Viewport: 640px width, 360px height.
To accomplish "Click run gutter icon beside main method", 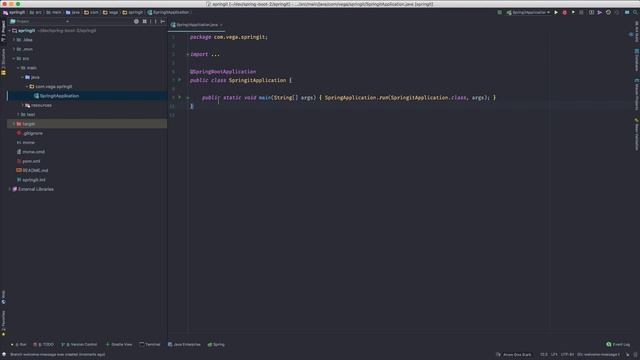I will click(x=179, y=97).
